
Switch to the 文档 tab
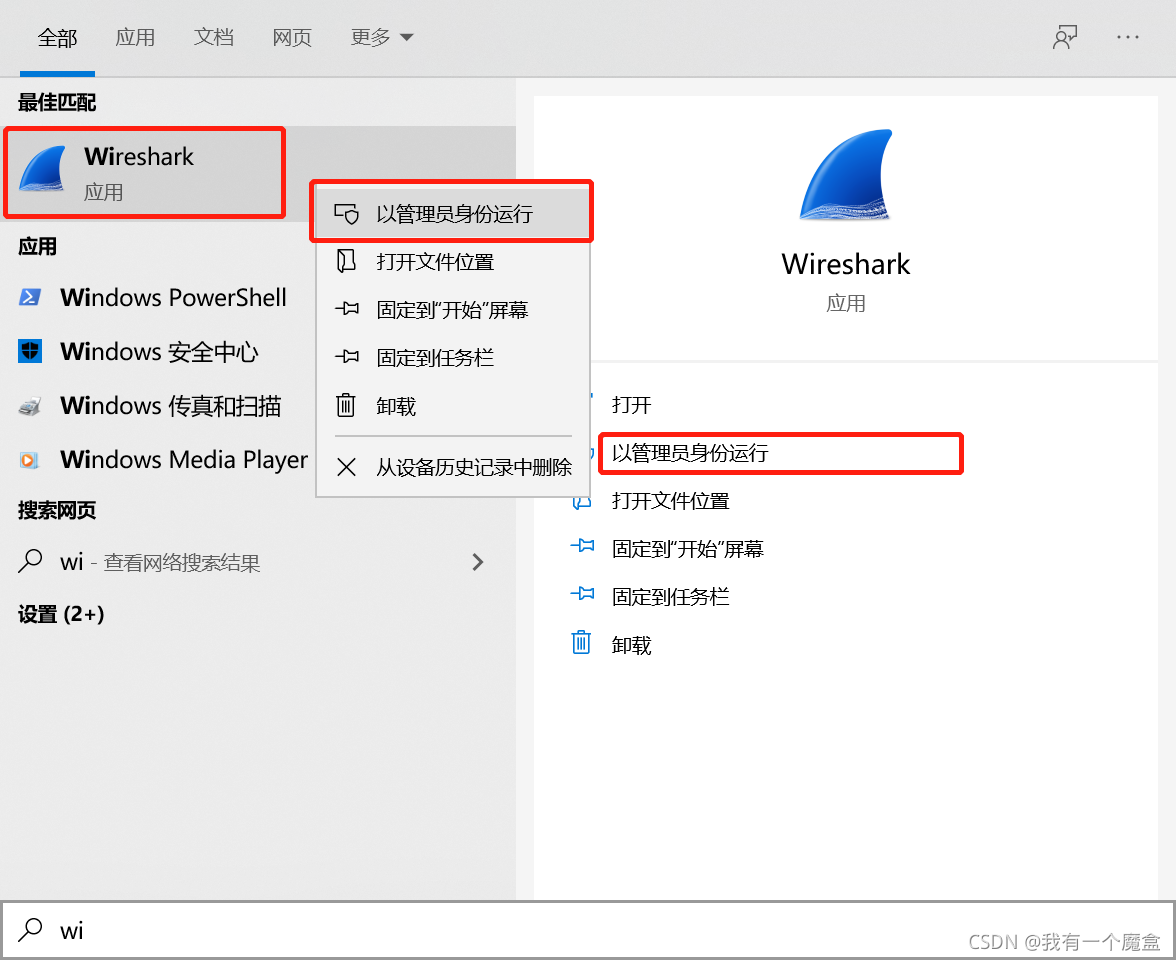tap(214, 38)
